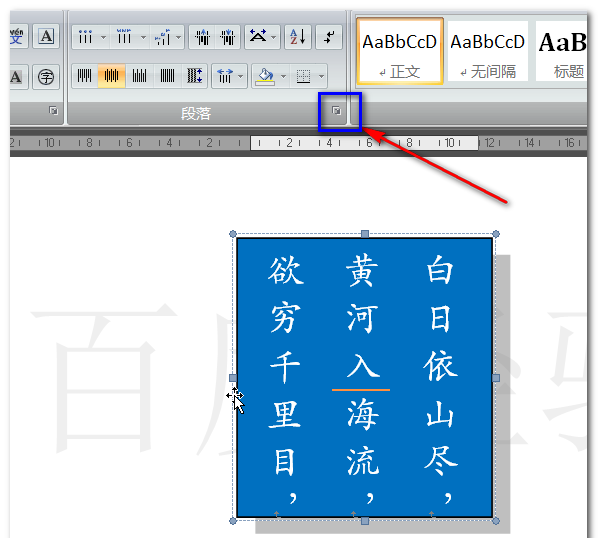The image size is (598, 538).
Task: Select the first alignment button
Action: [85, 76]
